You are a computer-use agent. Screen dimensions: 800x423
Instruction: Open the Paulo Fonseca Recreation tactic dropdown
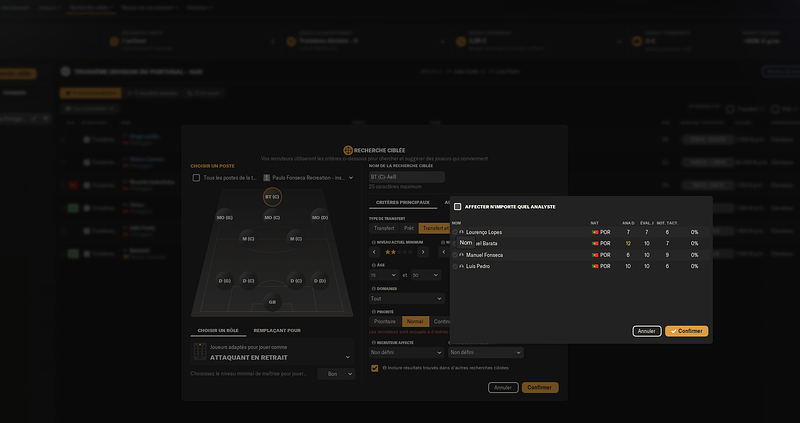tap(309, 178)
